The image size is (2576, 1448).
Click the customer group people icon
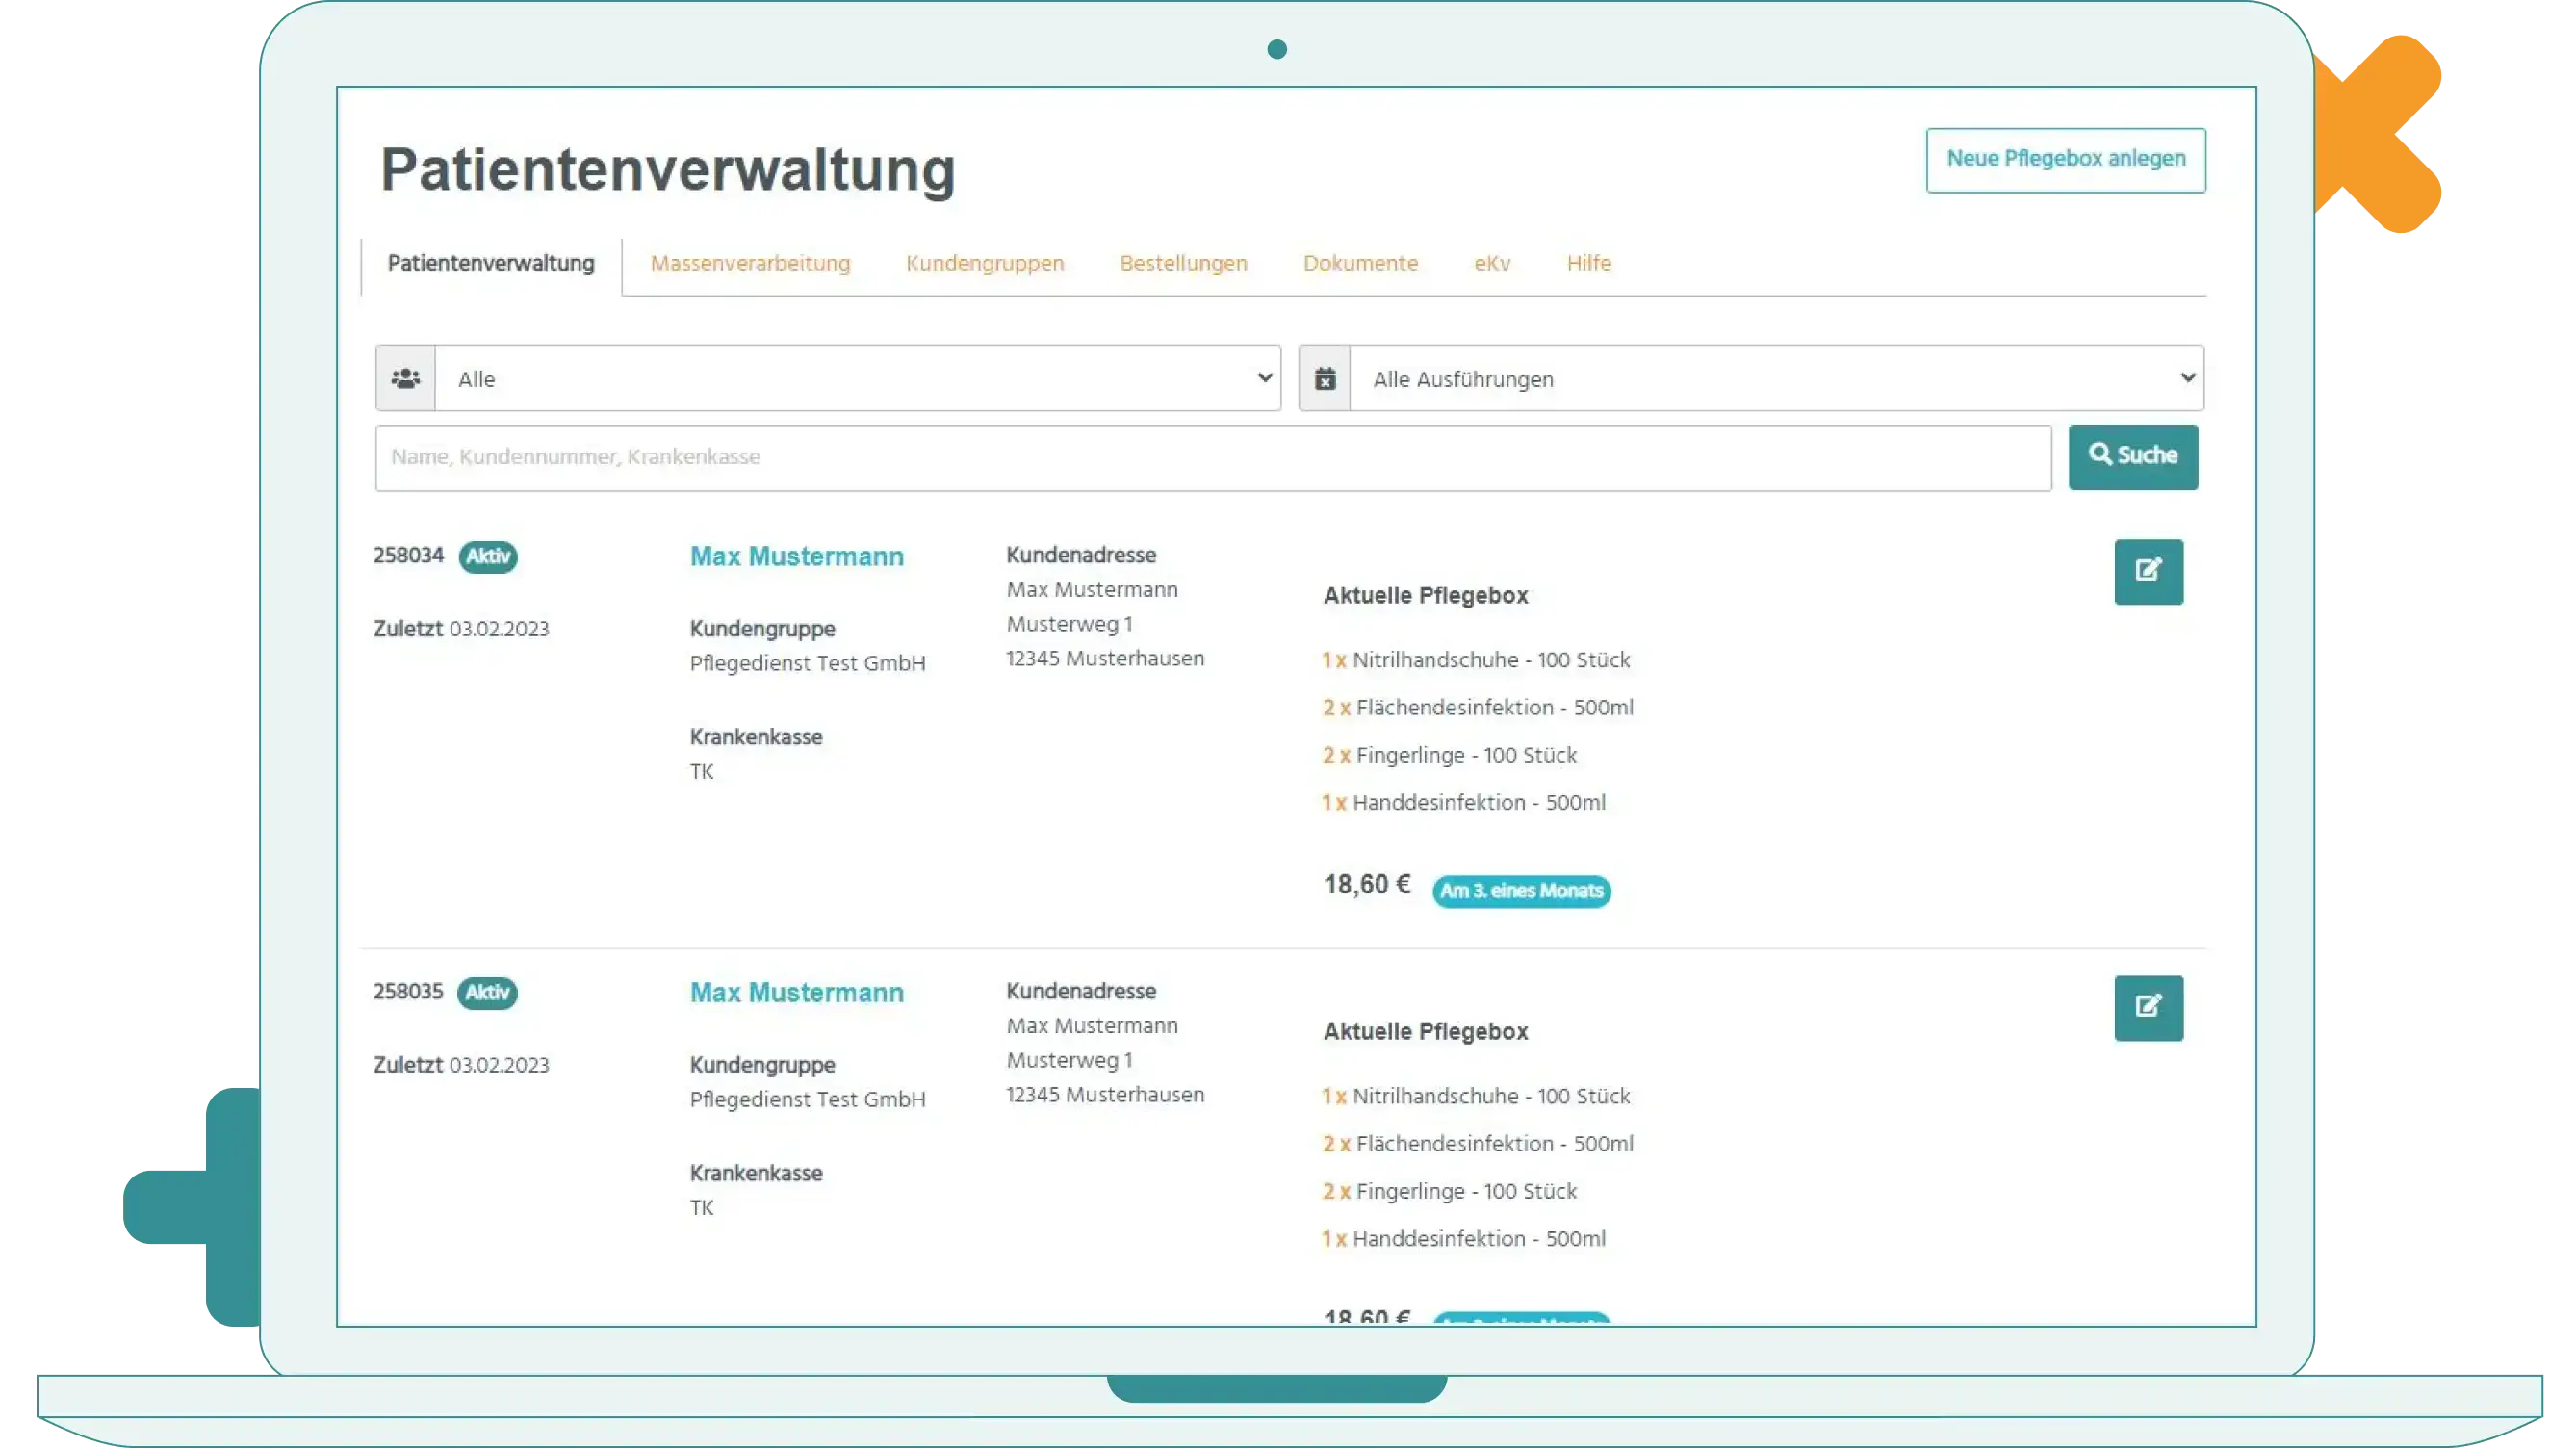405,379
